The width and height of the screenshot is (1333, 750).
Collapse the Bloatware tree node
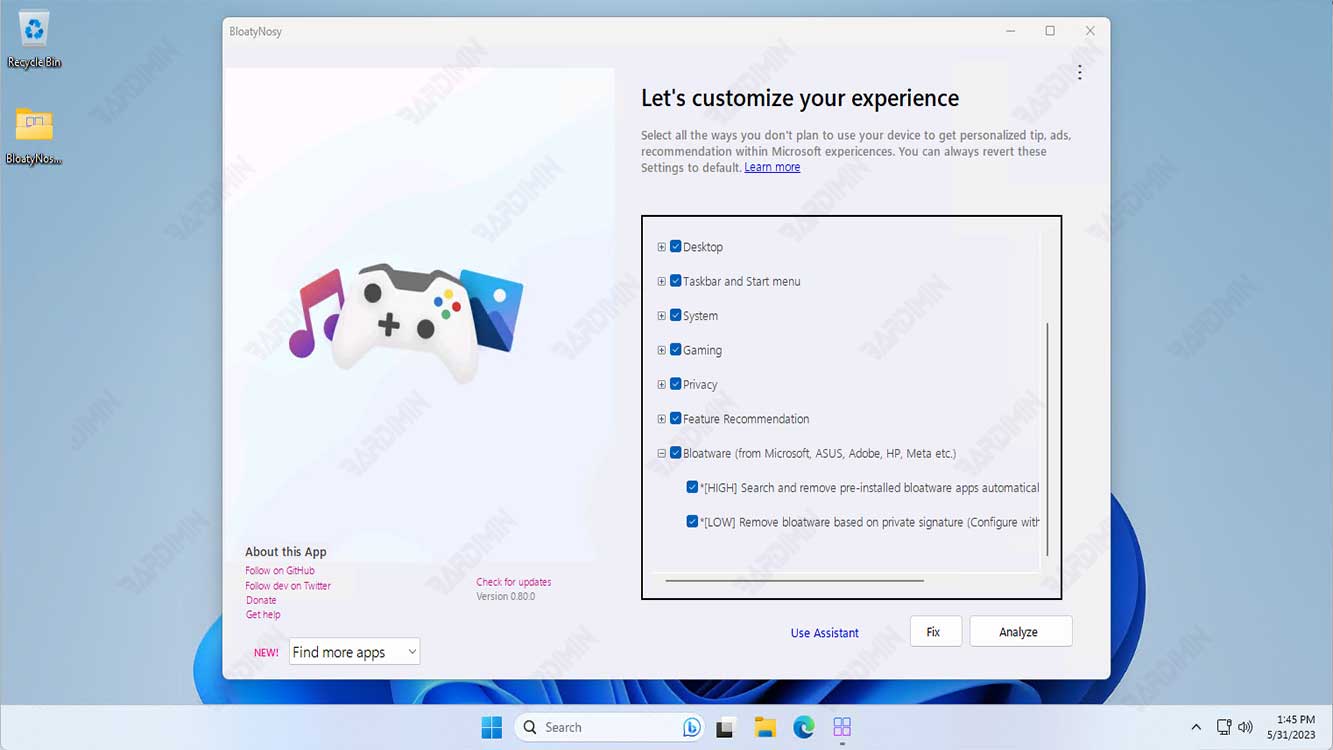[x=661, y=453]
